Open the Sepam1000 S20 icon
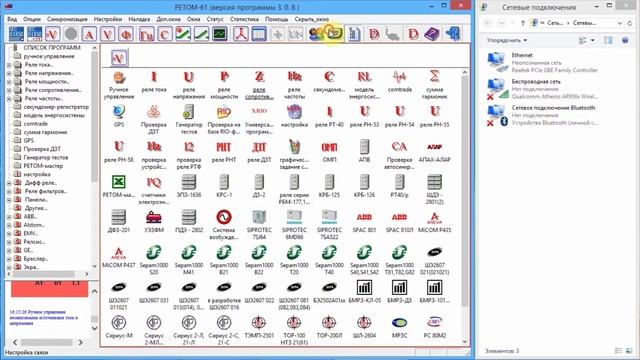This screenshot has height=360, width=640. coord(154,260)
